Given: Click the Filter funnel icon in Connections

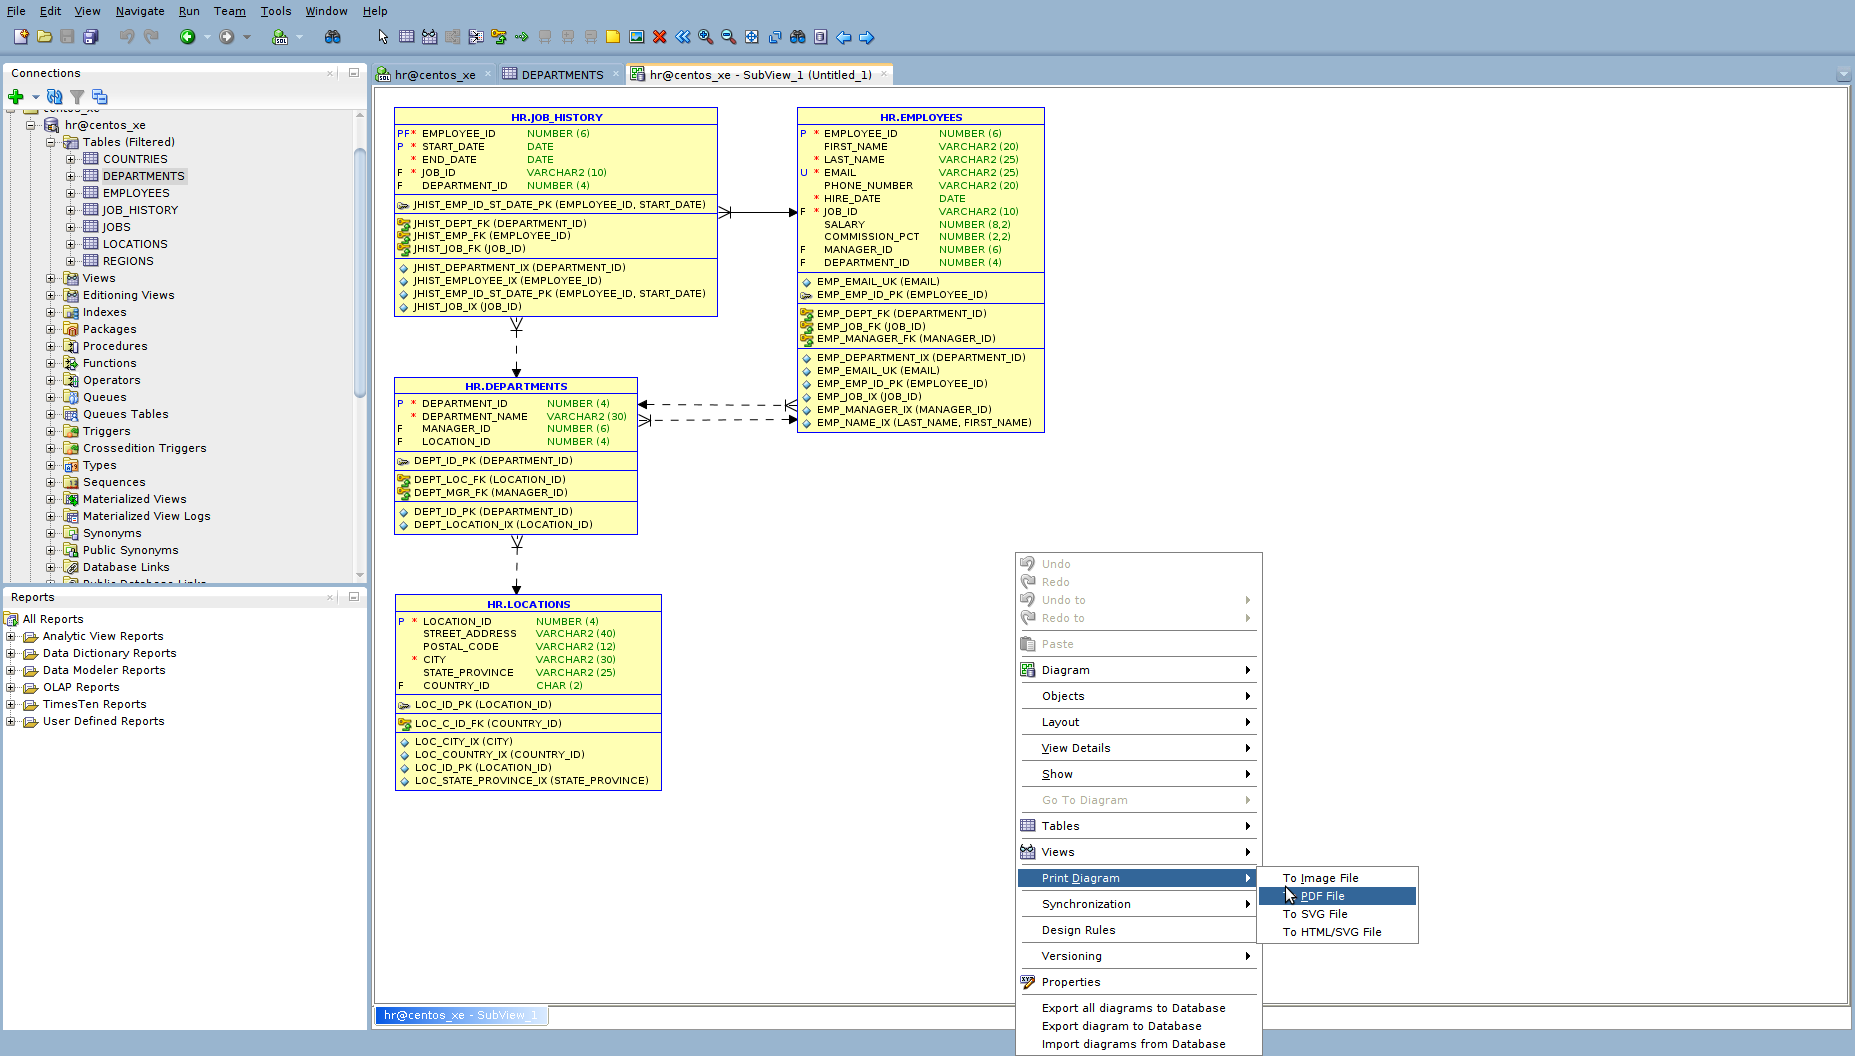Looking at the screenshot, I should 77,97.
